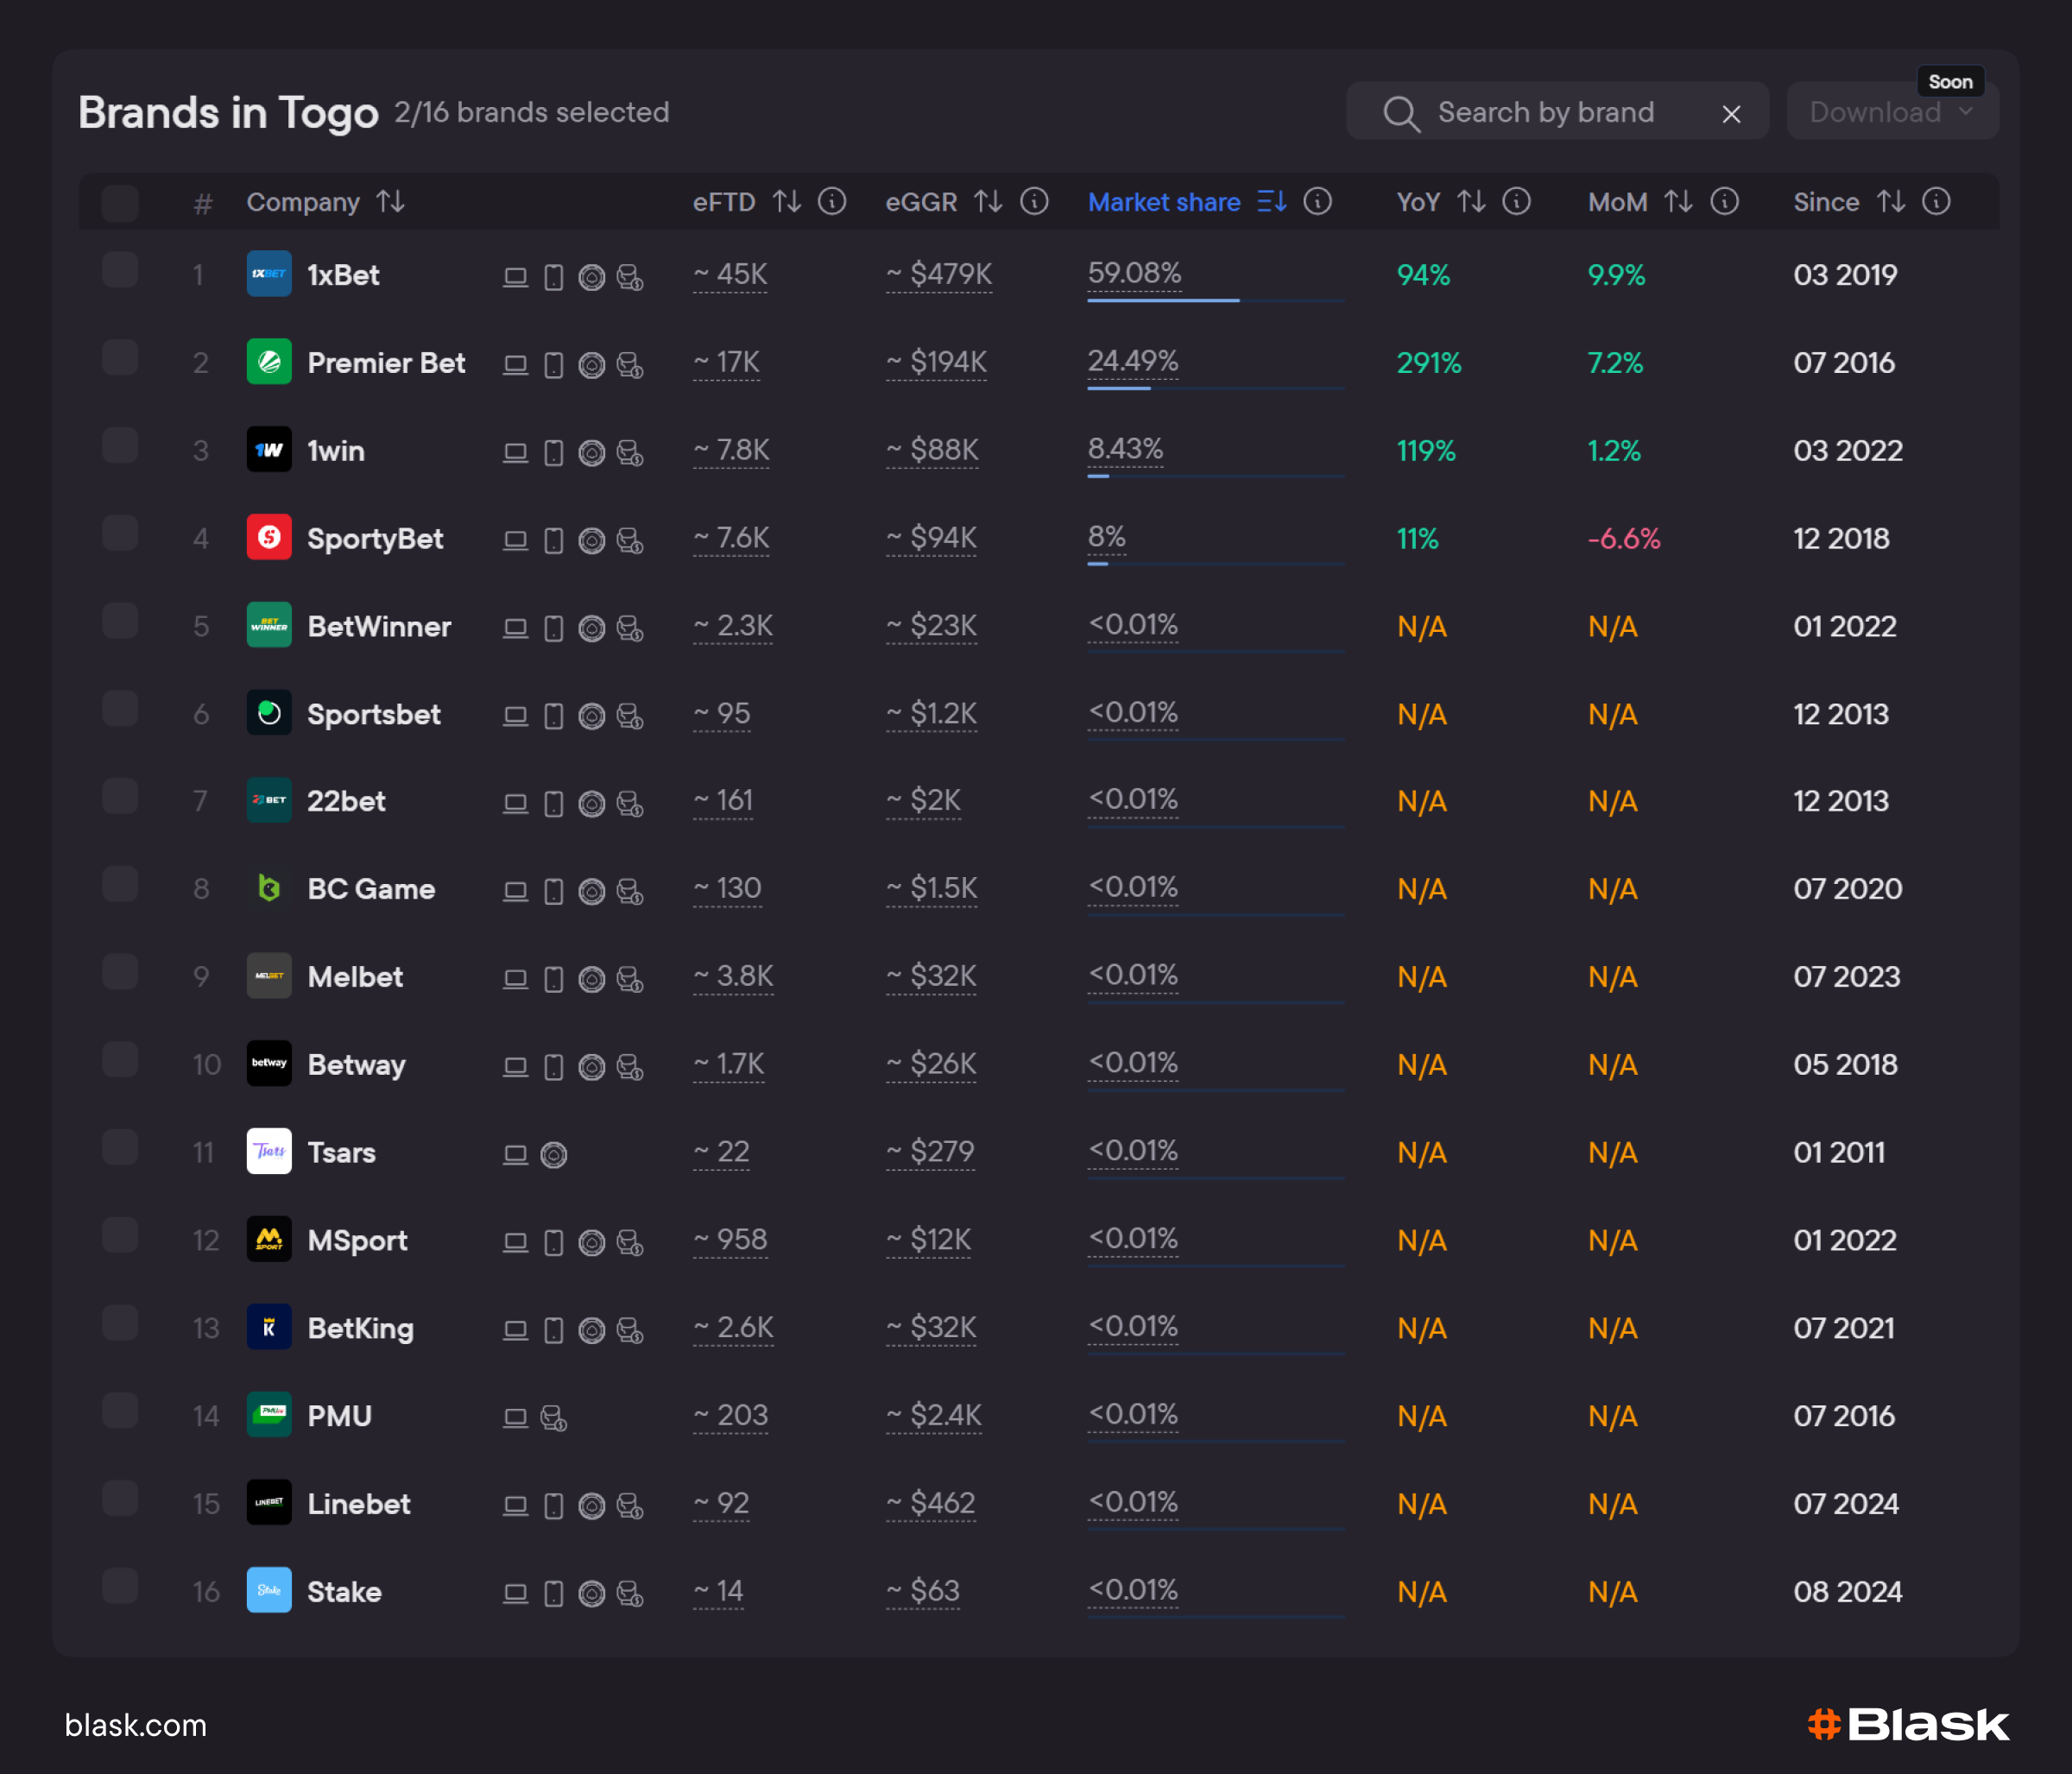Screen dimensions: 2072x1774
Task: Click the search magnifier icon
Action: (1401, 113)
